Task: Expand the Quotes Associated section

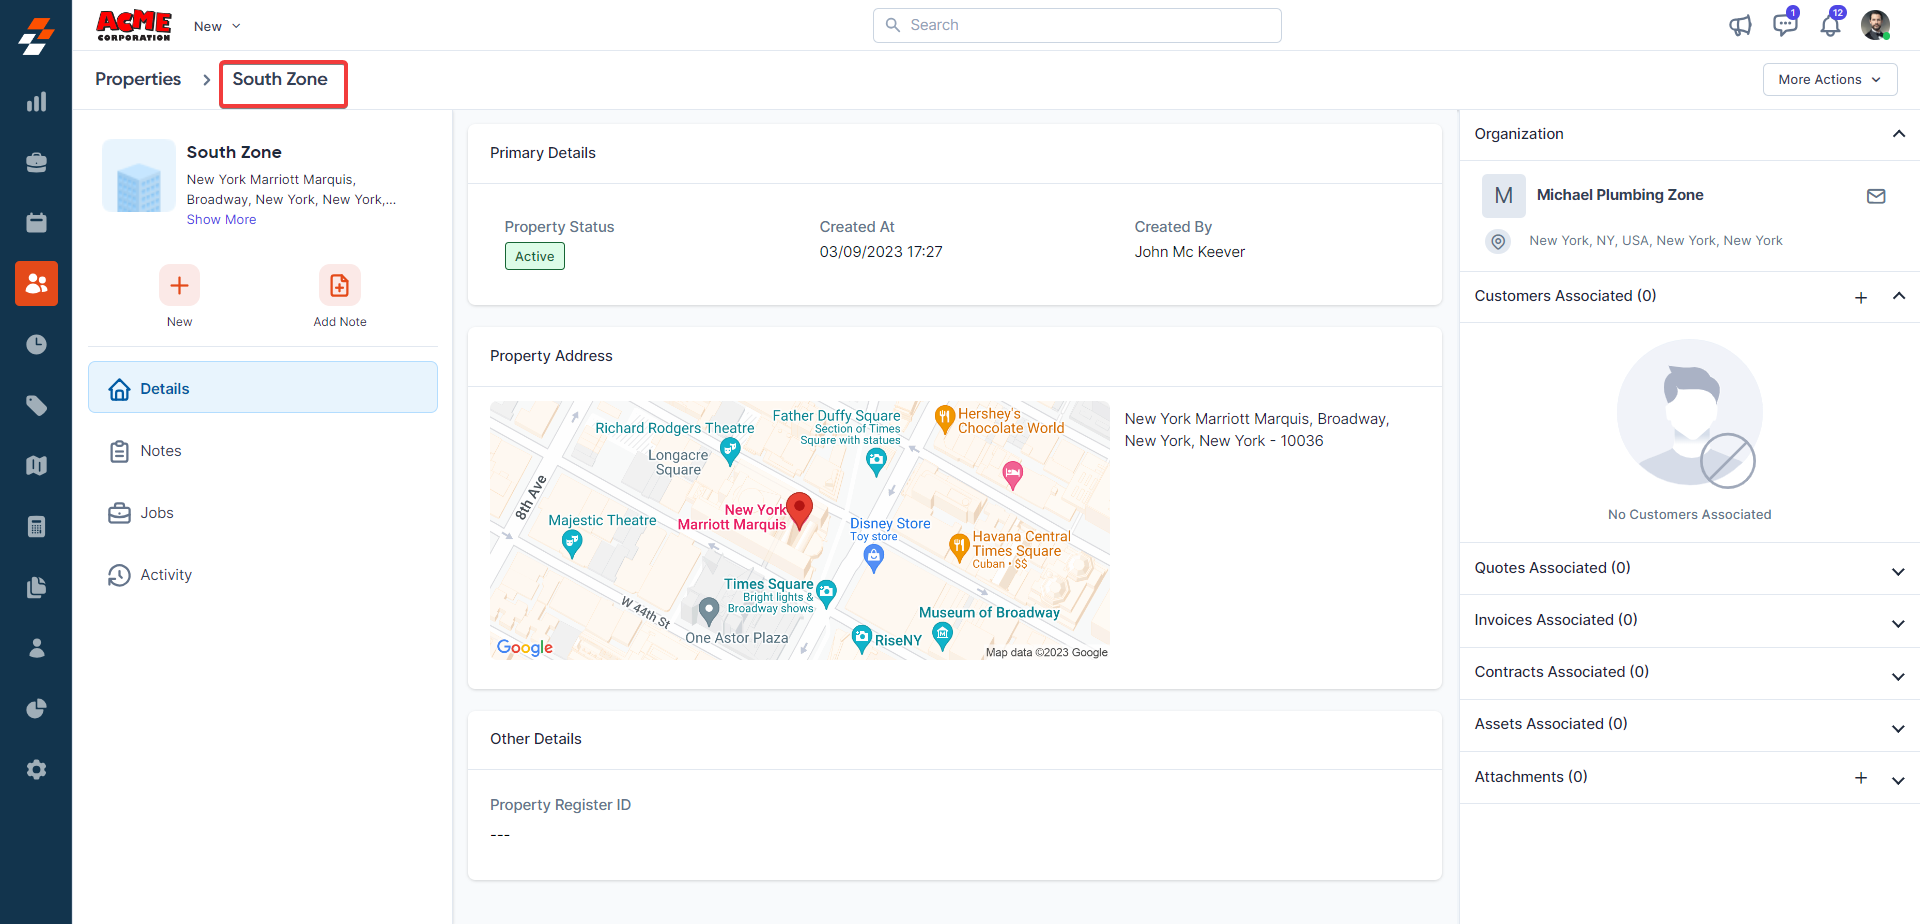Action: point(1899,572)
